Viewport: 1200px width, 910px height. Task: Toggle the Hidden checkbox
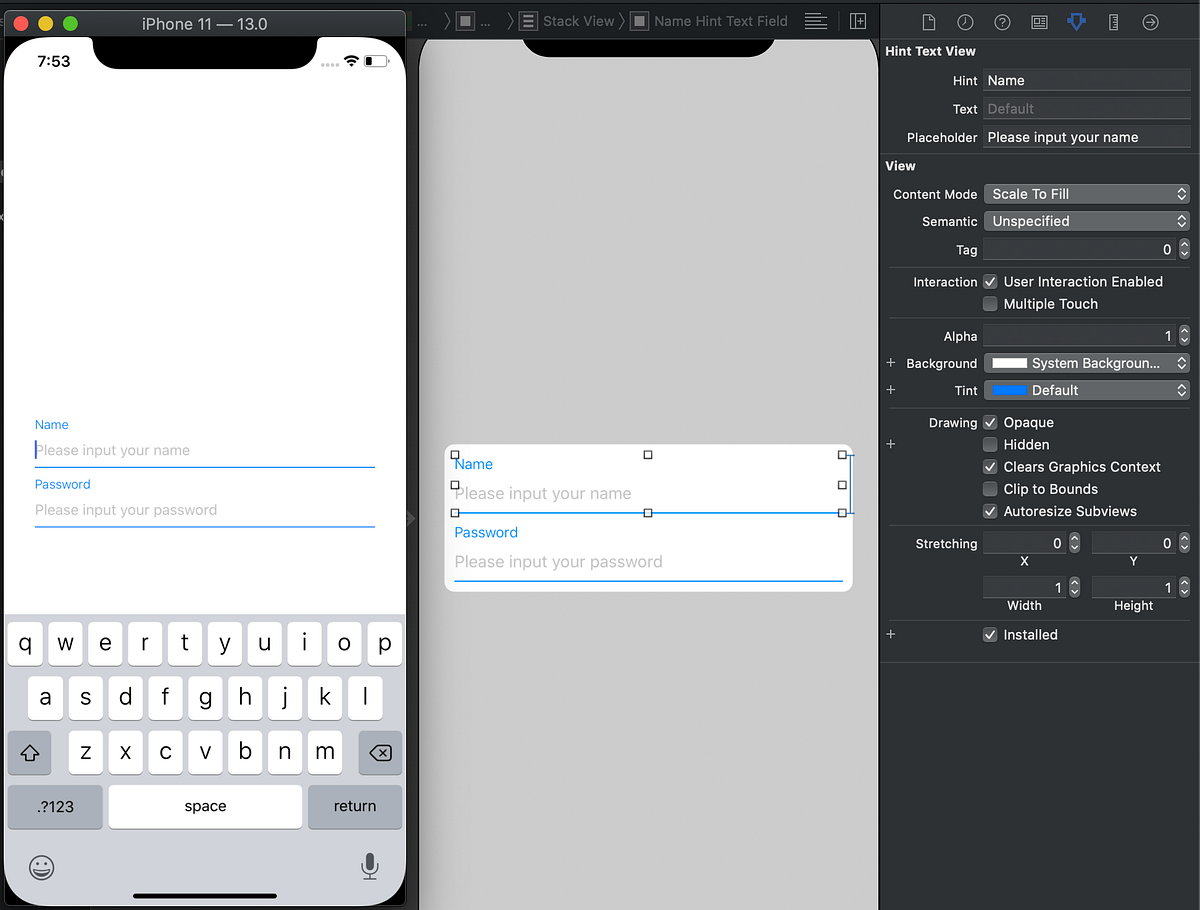point(990,444)
